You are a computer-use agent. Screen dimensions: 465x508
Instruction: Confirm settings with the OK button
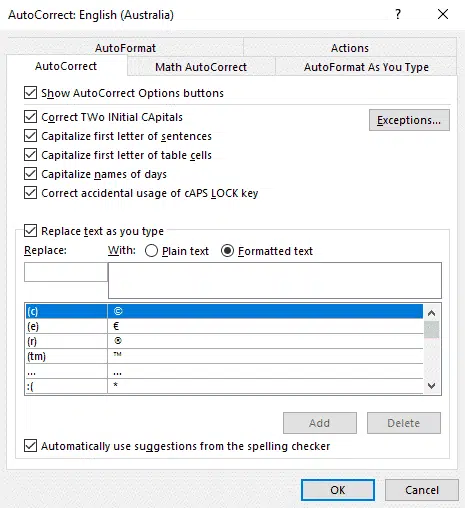pos(338,490)
